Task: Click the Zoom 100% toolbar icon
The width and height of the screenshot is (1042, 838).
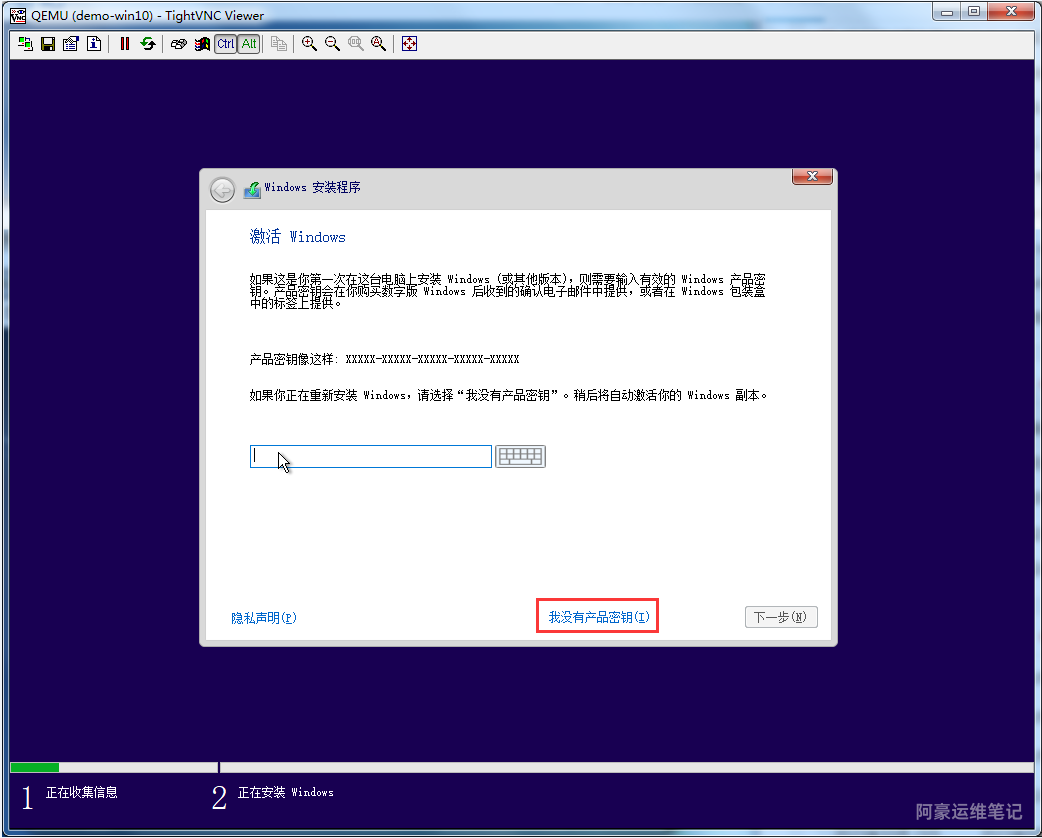Action: 356,44
